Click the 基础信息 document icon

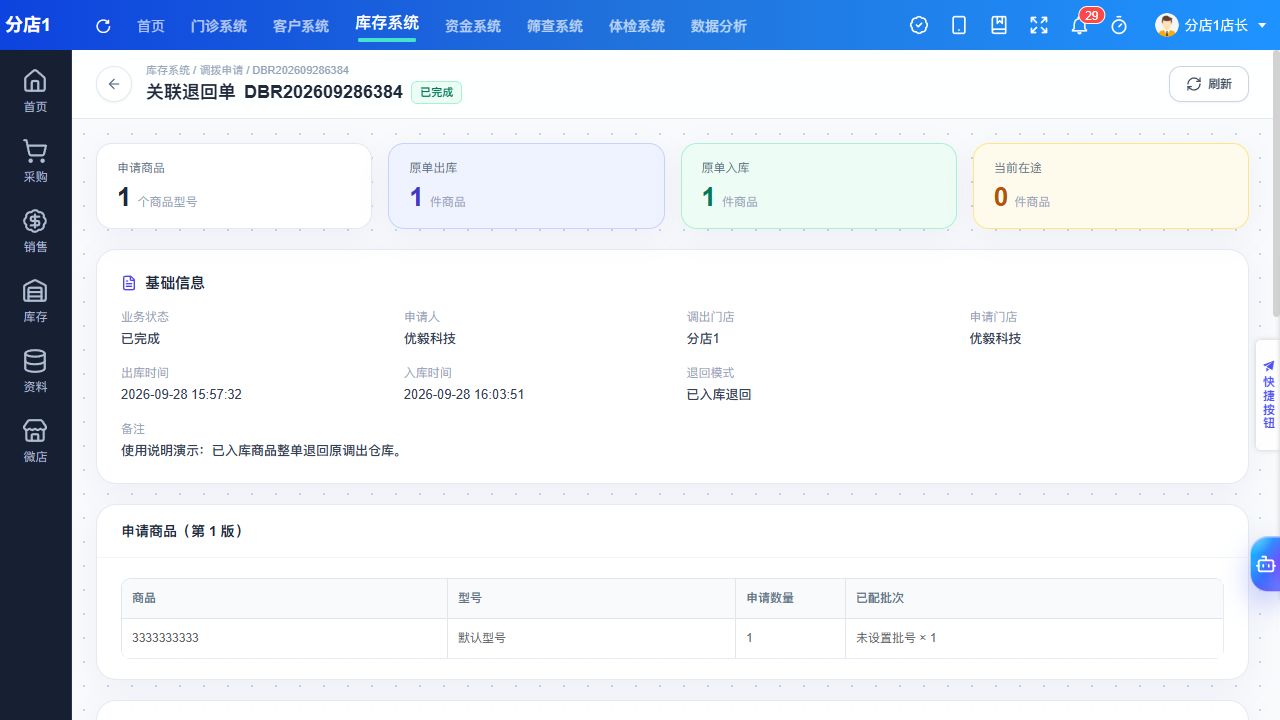coord(129,283)
